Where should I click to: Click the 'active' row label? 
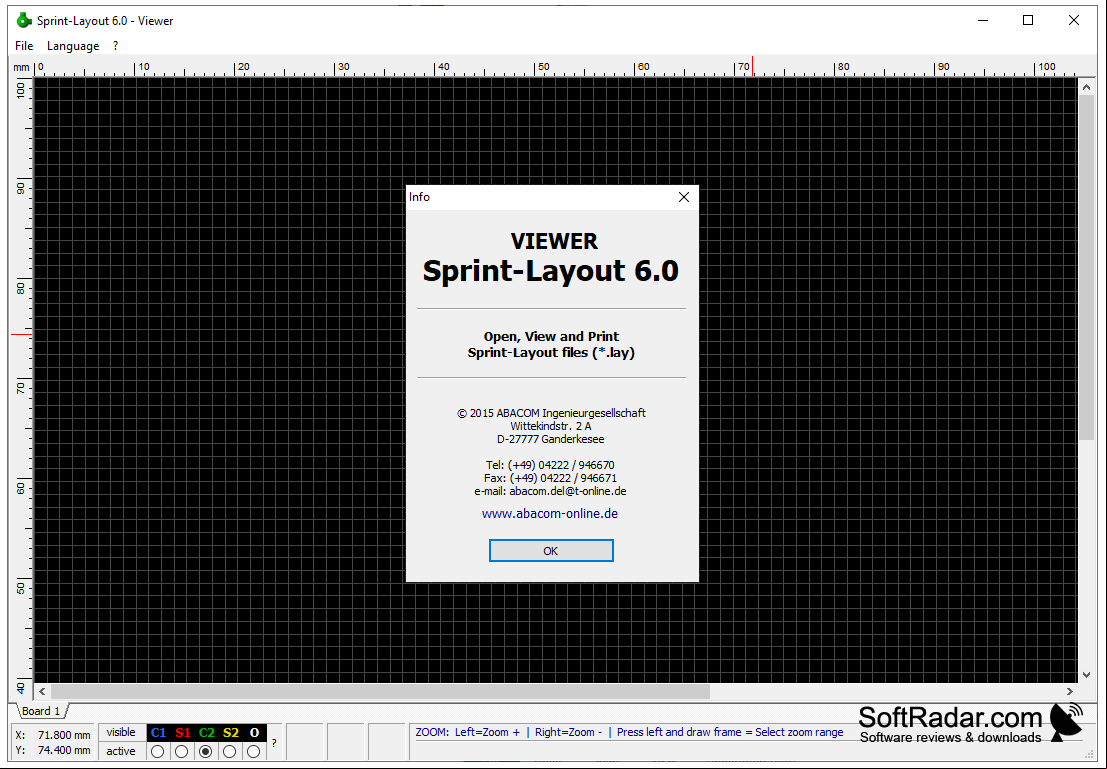(x=121, y=751)
